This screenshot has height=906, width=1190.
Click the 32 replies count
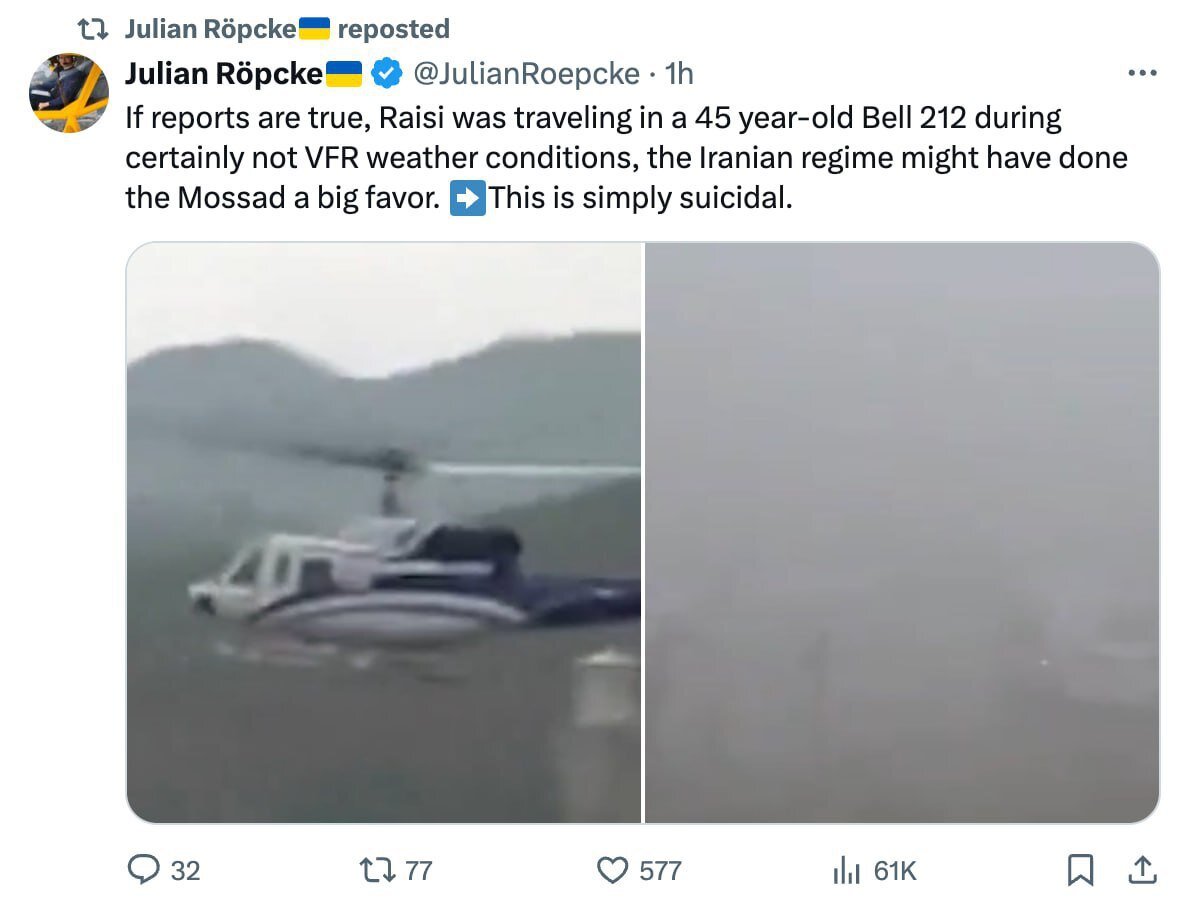click(185, 870)
